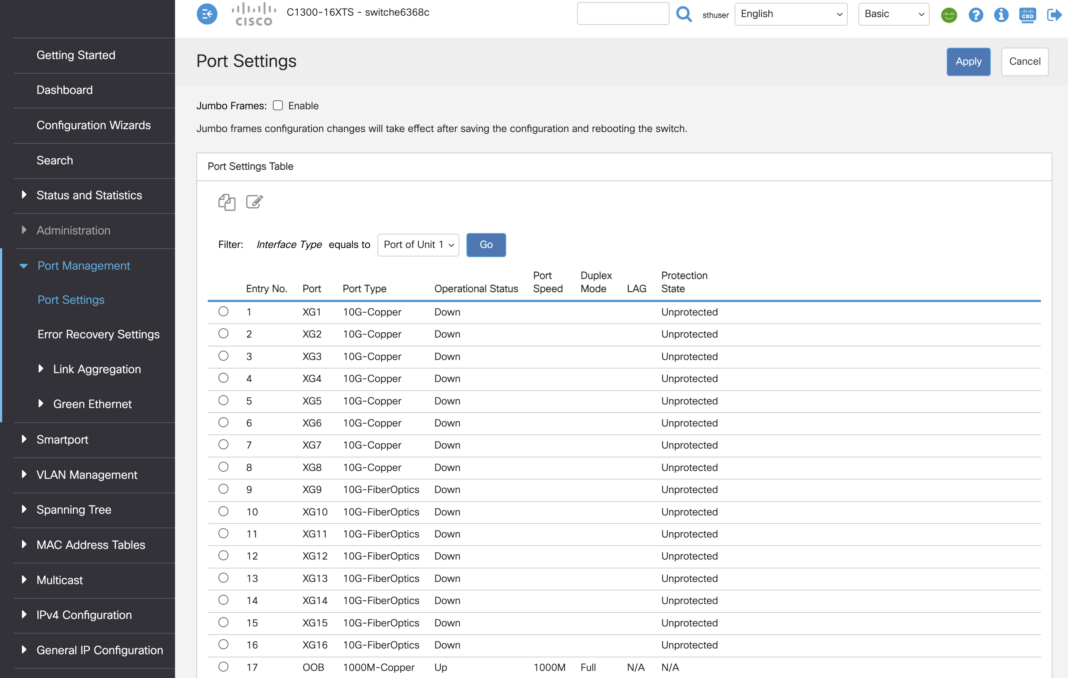Click Unprotected cell in XG4 row
Image resolution: width=1068 pixels, height=678 pixels.
pyautogui.click(x=689, y=378)
